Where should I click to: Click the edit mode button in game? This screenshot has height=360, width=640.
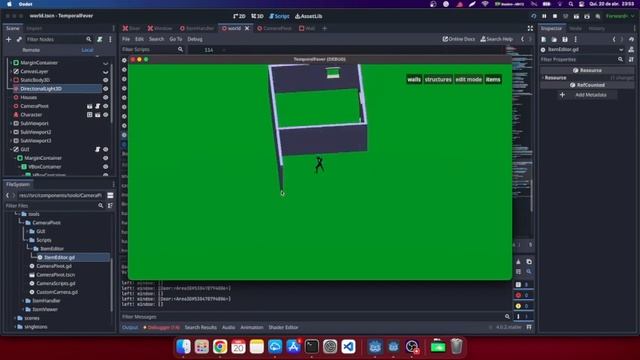pos(469,80)
